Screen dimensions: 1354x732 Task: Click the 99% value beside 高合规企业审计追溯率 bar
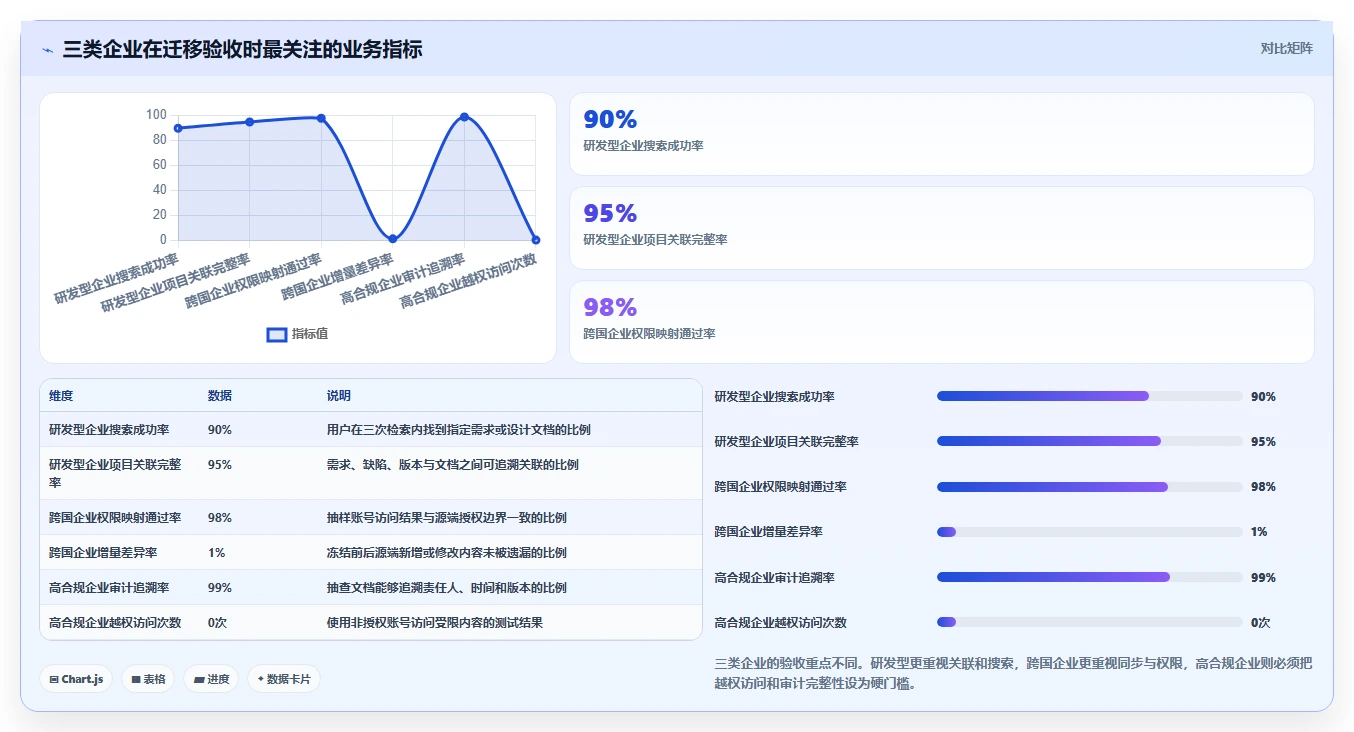tap(1263, 578)
